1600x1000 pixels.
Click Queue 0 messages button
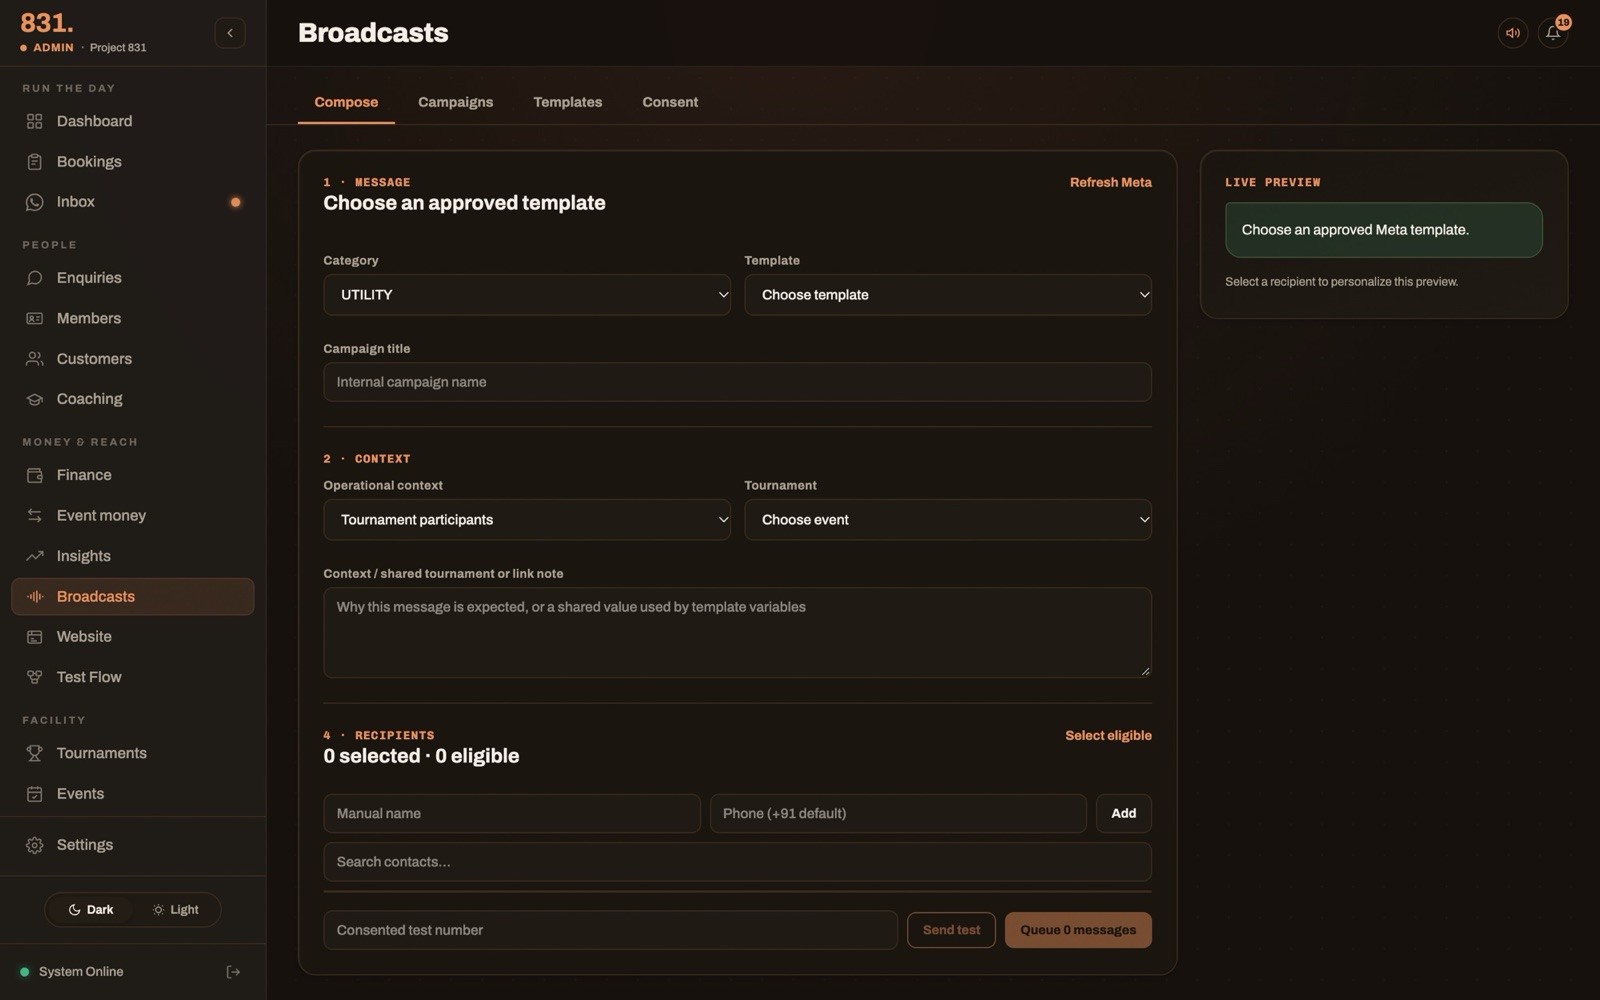pyautogui.click(x=1078, y=930)
